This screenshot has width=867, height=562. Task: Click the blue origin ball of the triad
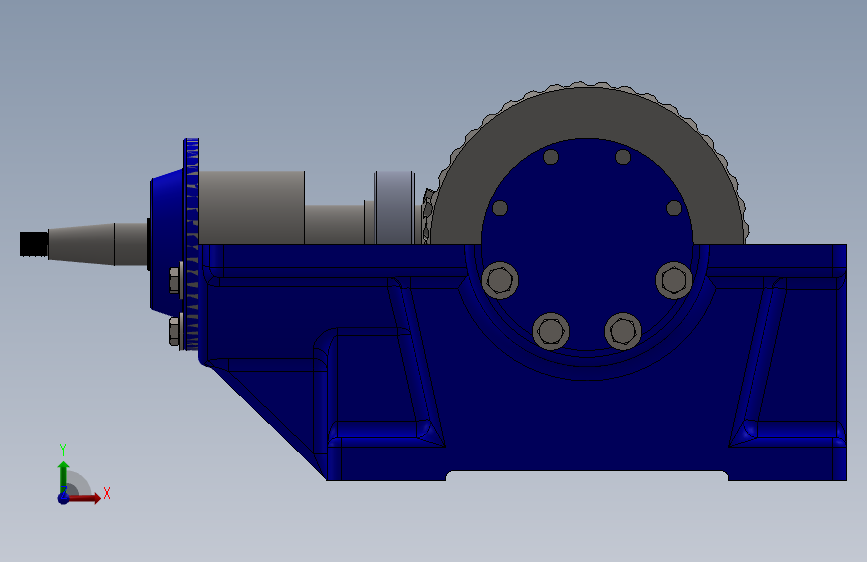(x=64, y=498)
